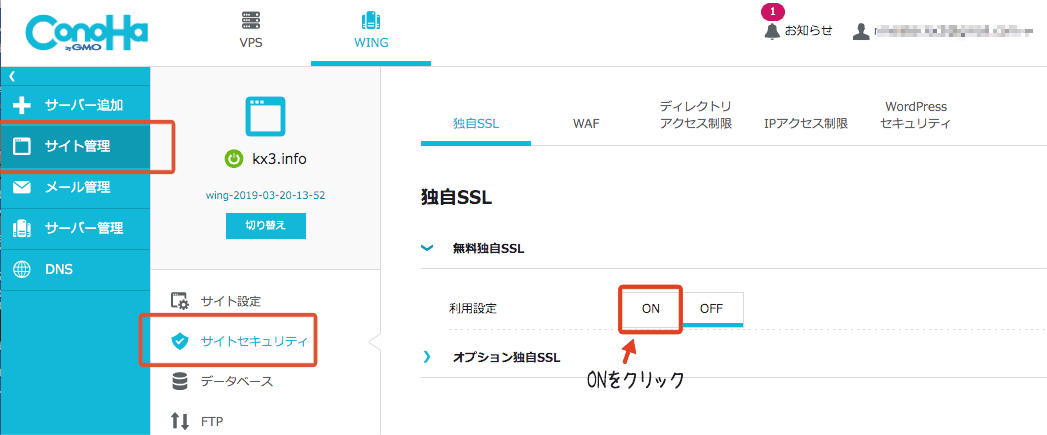Collapse the 無料独自SSL section chevron
This screenshot has width=1047, height=435.
tap(427, 249)
